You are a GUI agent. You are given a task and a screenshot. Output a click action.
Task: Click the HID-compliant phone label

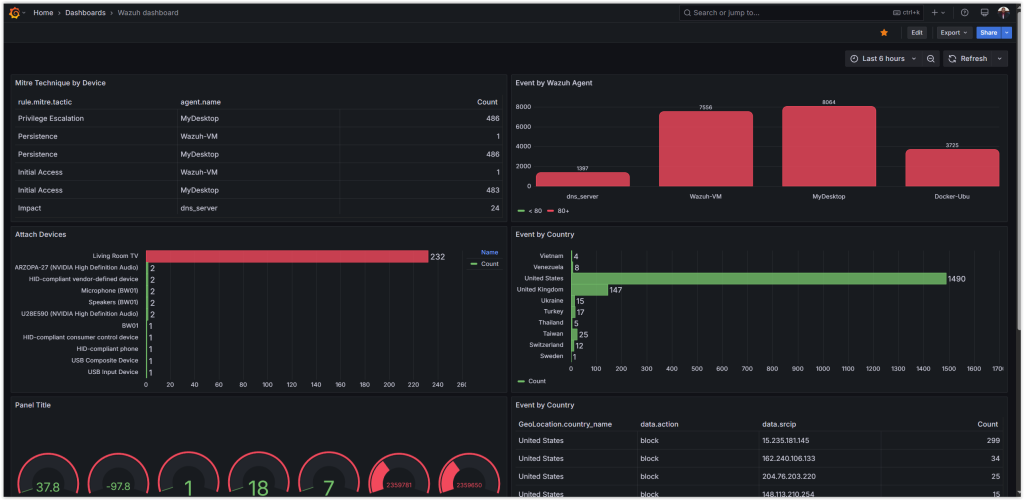108,349
